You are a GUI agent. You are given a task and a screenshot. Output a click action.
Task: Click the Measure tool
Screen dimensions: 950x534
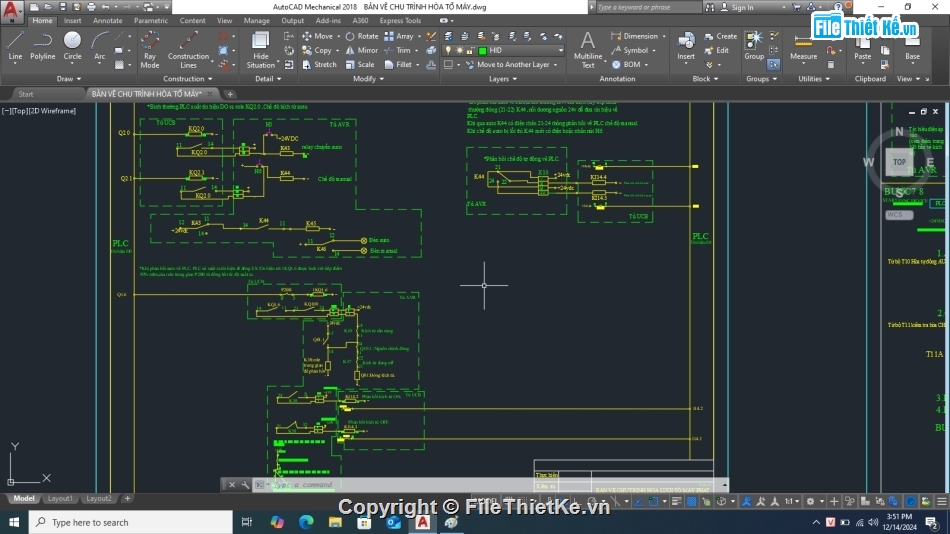803,47
